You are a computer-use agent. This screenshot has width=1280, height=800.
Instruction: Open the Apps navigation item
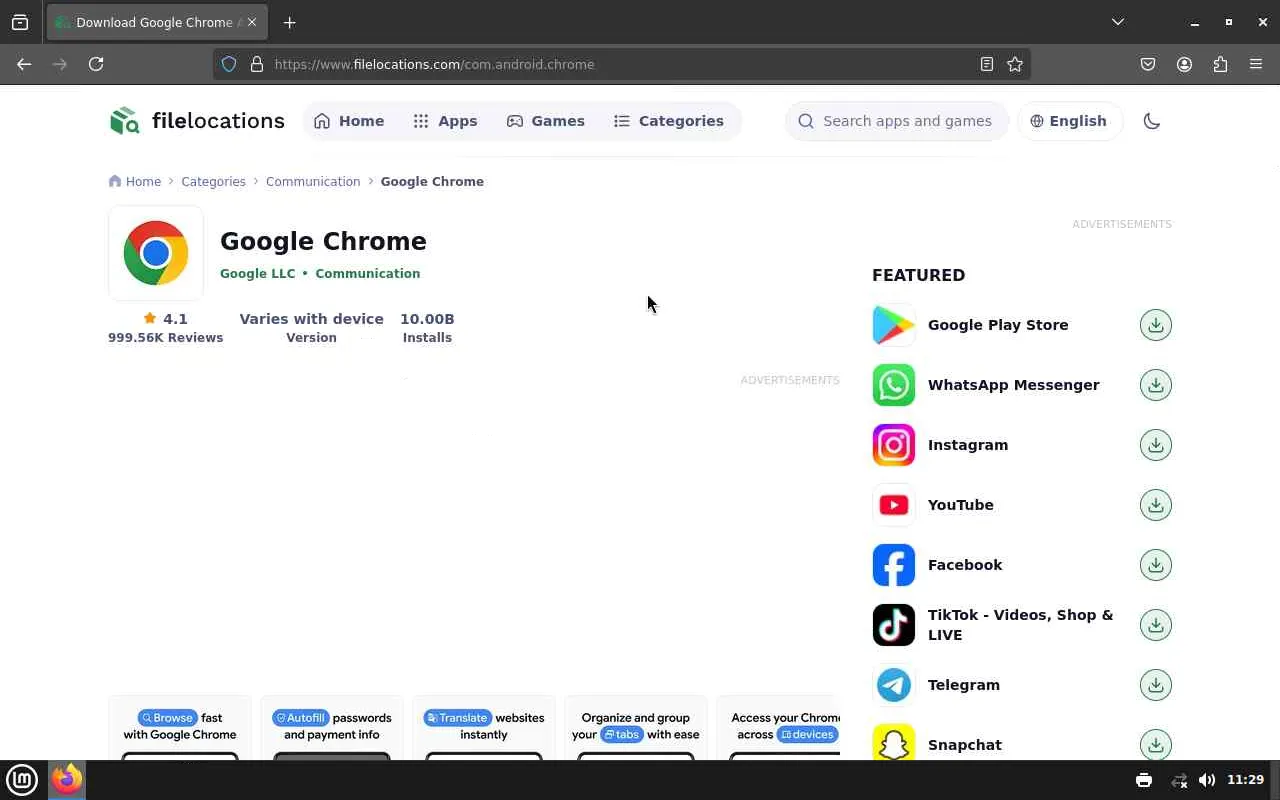pyautogui.click(x=446, y=121)
